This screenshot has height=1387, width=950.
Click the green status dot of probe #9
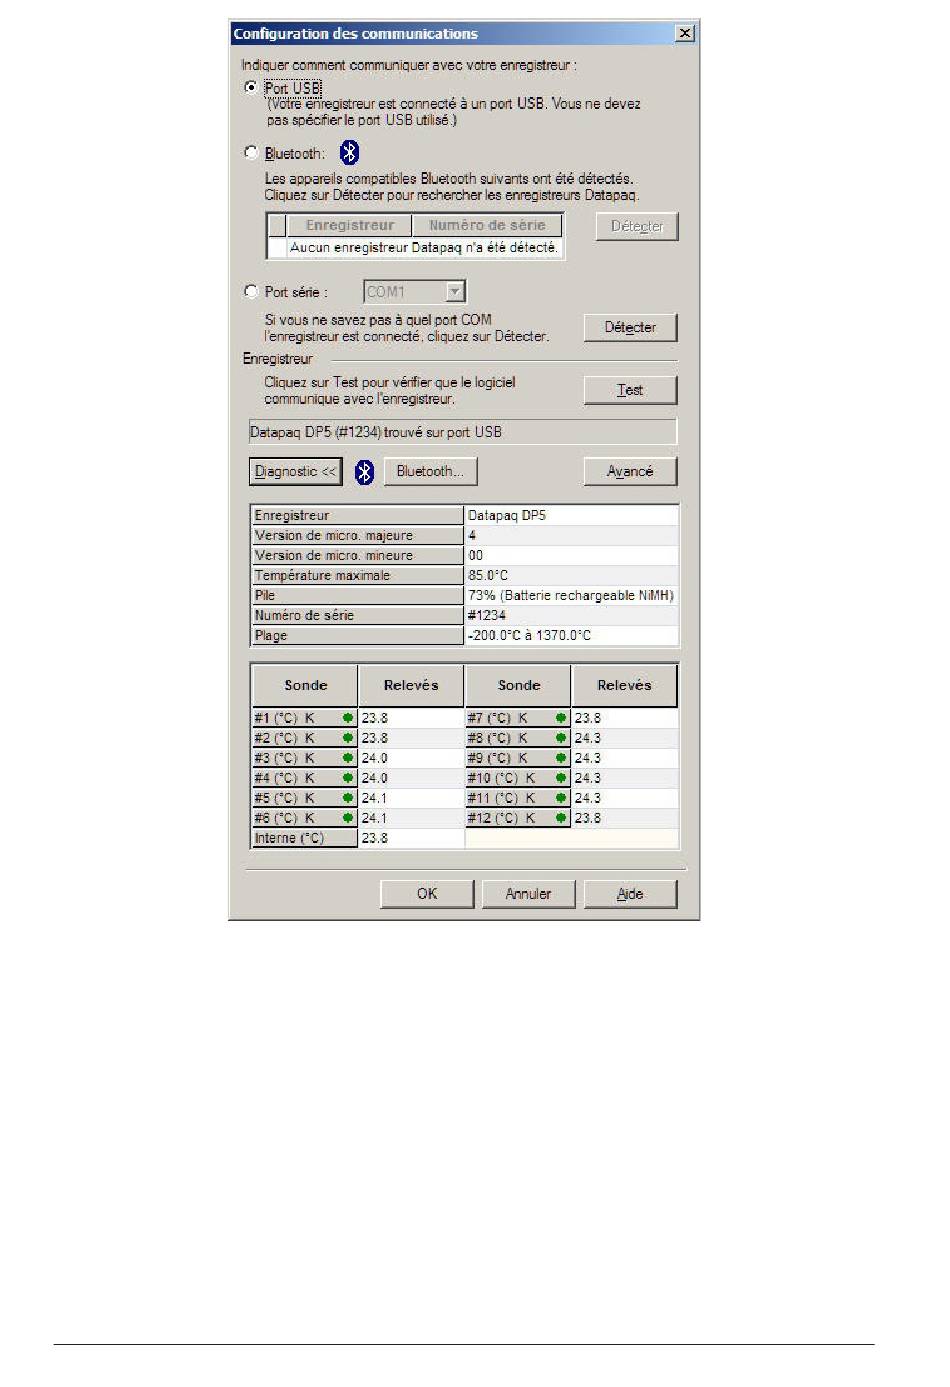561,758
